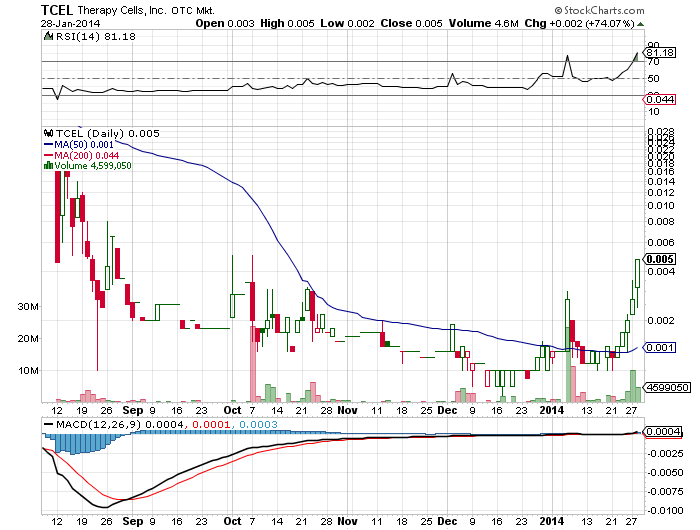Click the red 0.044 MA(200) value tag
The width and height of the screenshot is (700, 530).
click(661, 99)
